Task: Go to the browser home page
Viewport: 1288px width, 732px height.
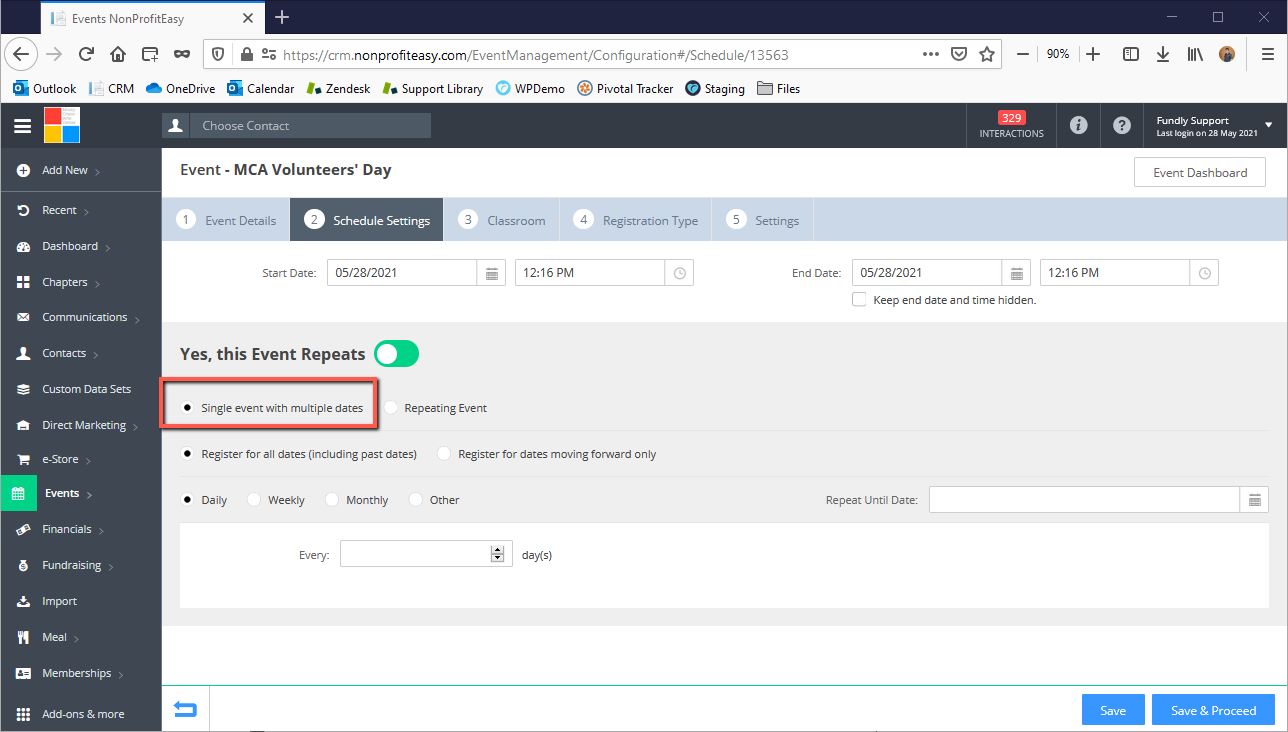Action: (x=118, y=54)
